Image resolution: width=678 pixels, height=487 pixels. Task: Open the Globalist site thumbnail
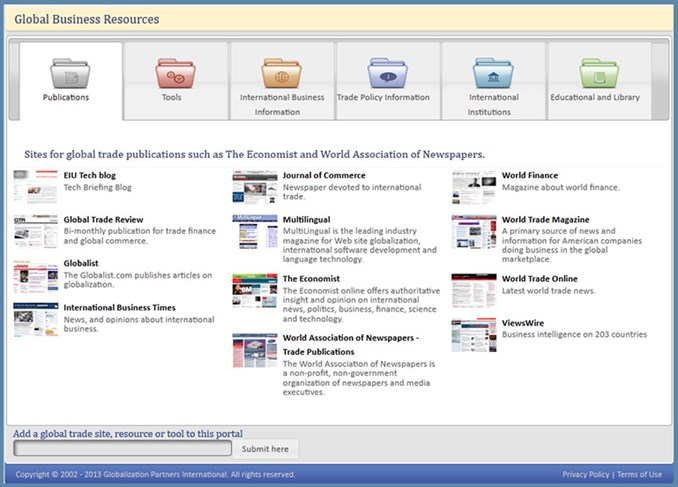click(35, 276)
